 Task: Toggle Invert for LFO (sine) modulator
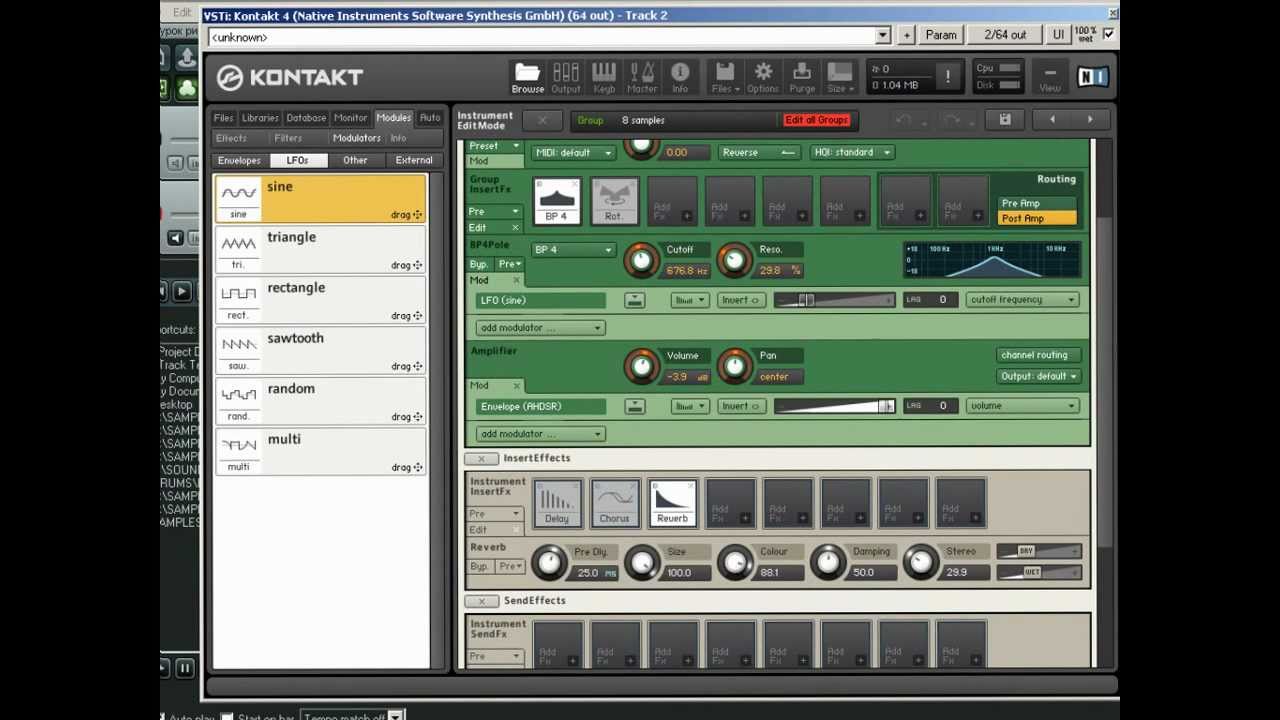[x=741, y=300]
